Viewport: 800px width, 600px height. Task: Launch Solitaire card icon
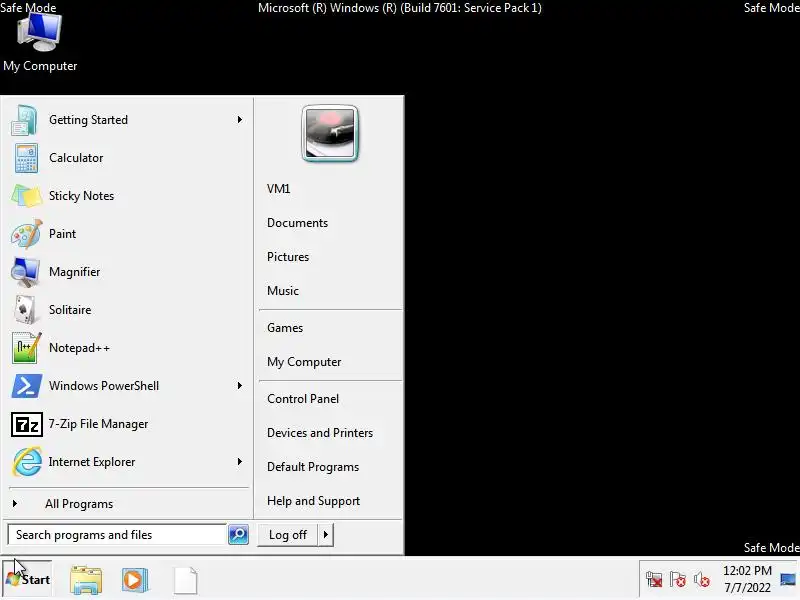(25, 310)
